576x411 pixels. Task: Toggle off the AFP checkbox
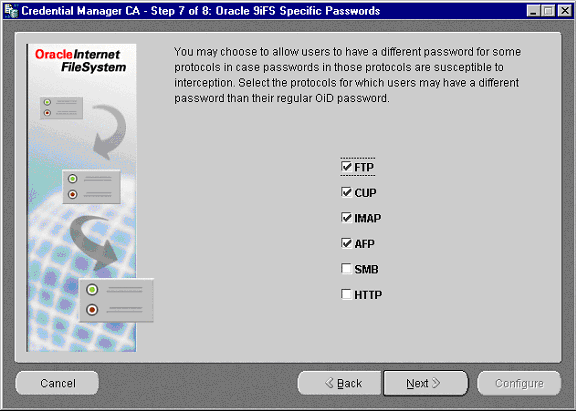coord(346,243)
